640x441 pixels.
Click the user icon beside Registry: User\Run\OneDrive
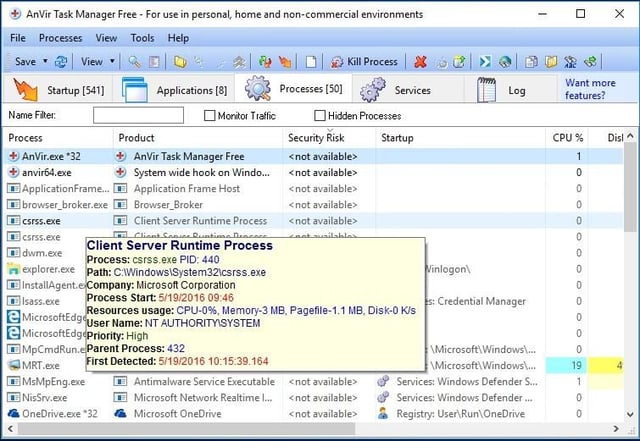point(383,413)
